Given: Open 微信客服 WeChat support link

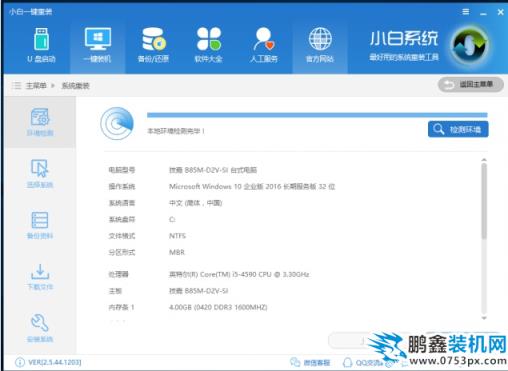Looking at the screenshot, I should tap(310, 362).
